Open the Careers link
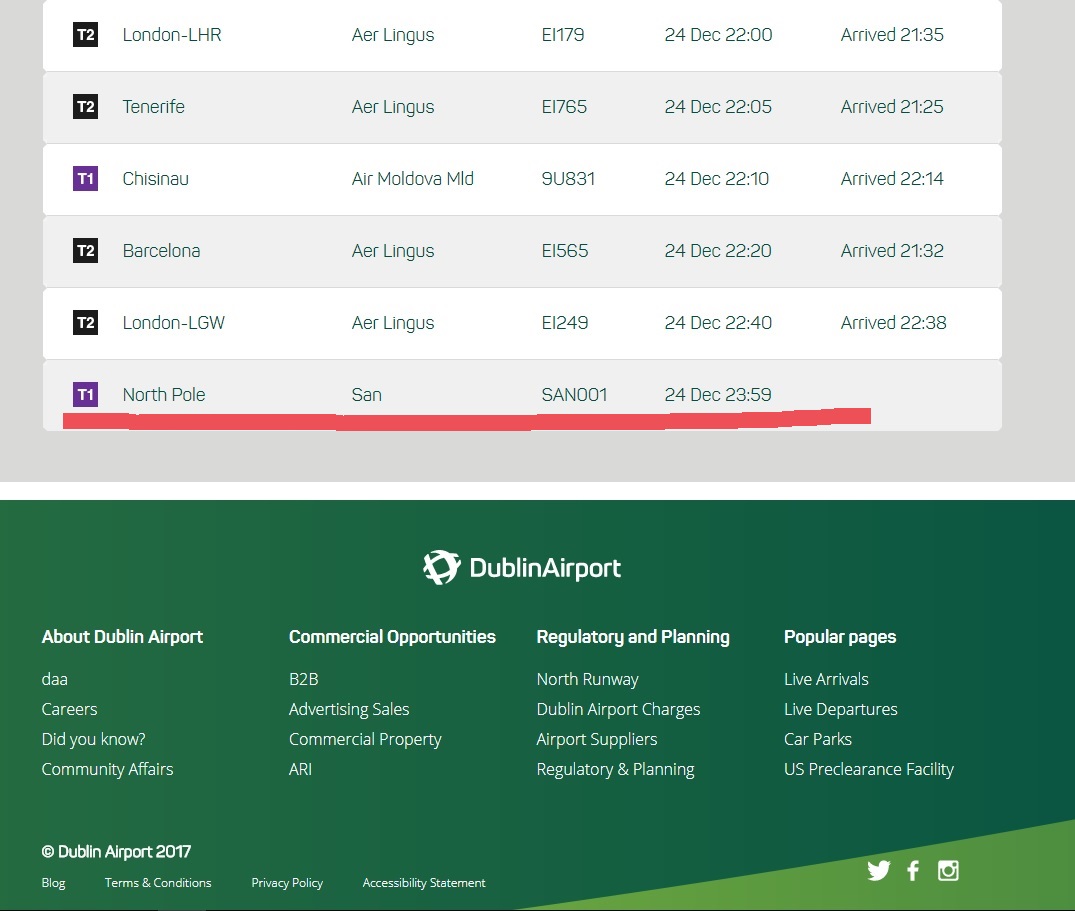 (x=69, y=709)
